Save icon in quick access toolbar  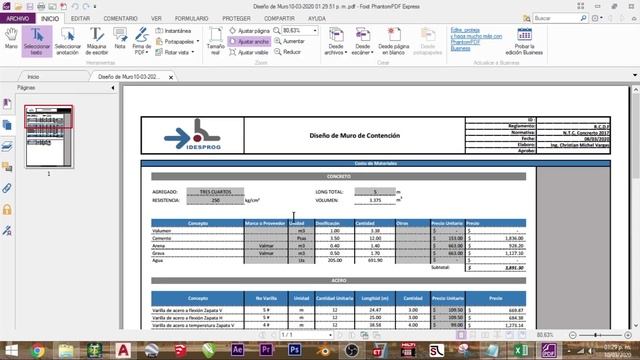30,7
